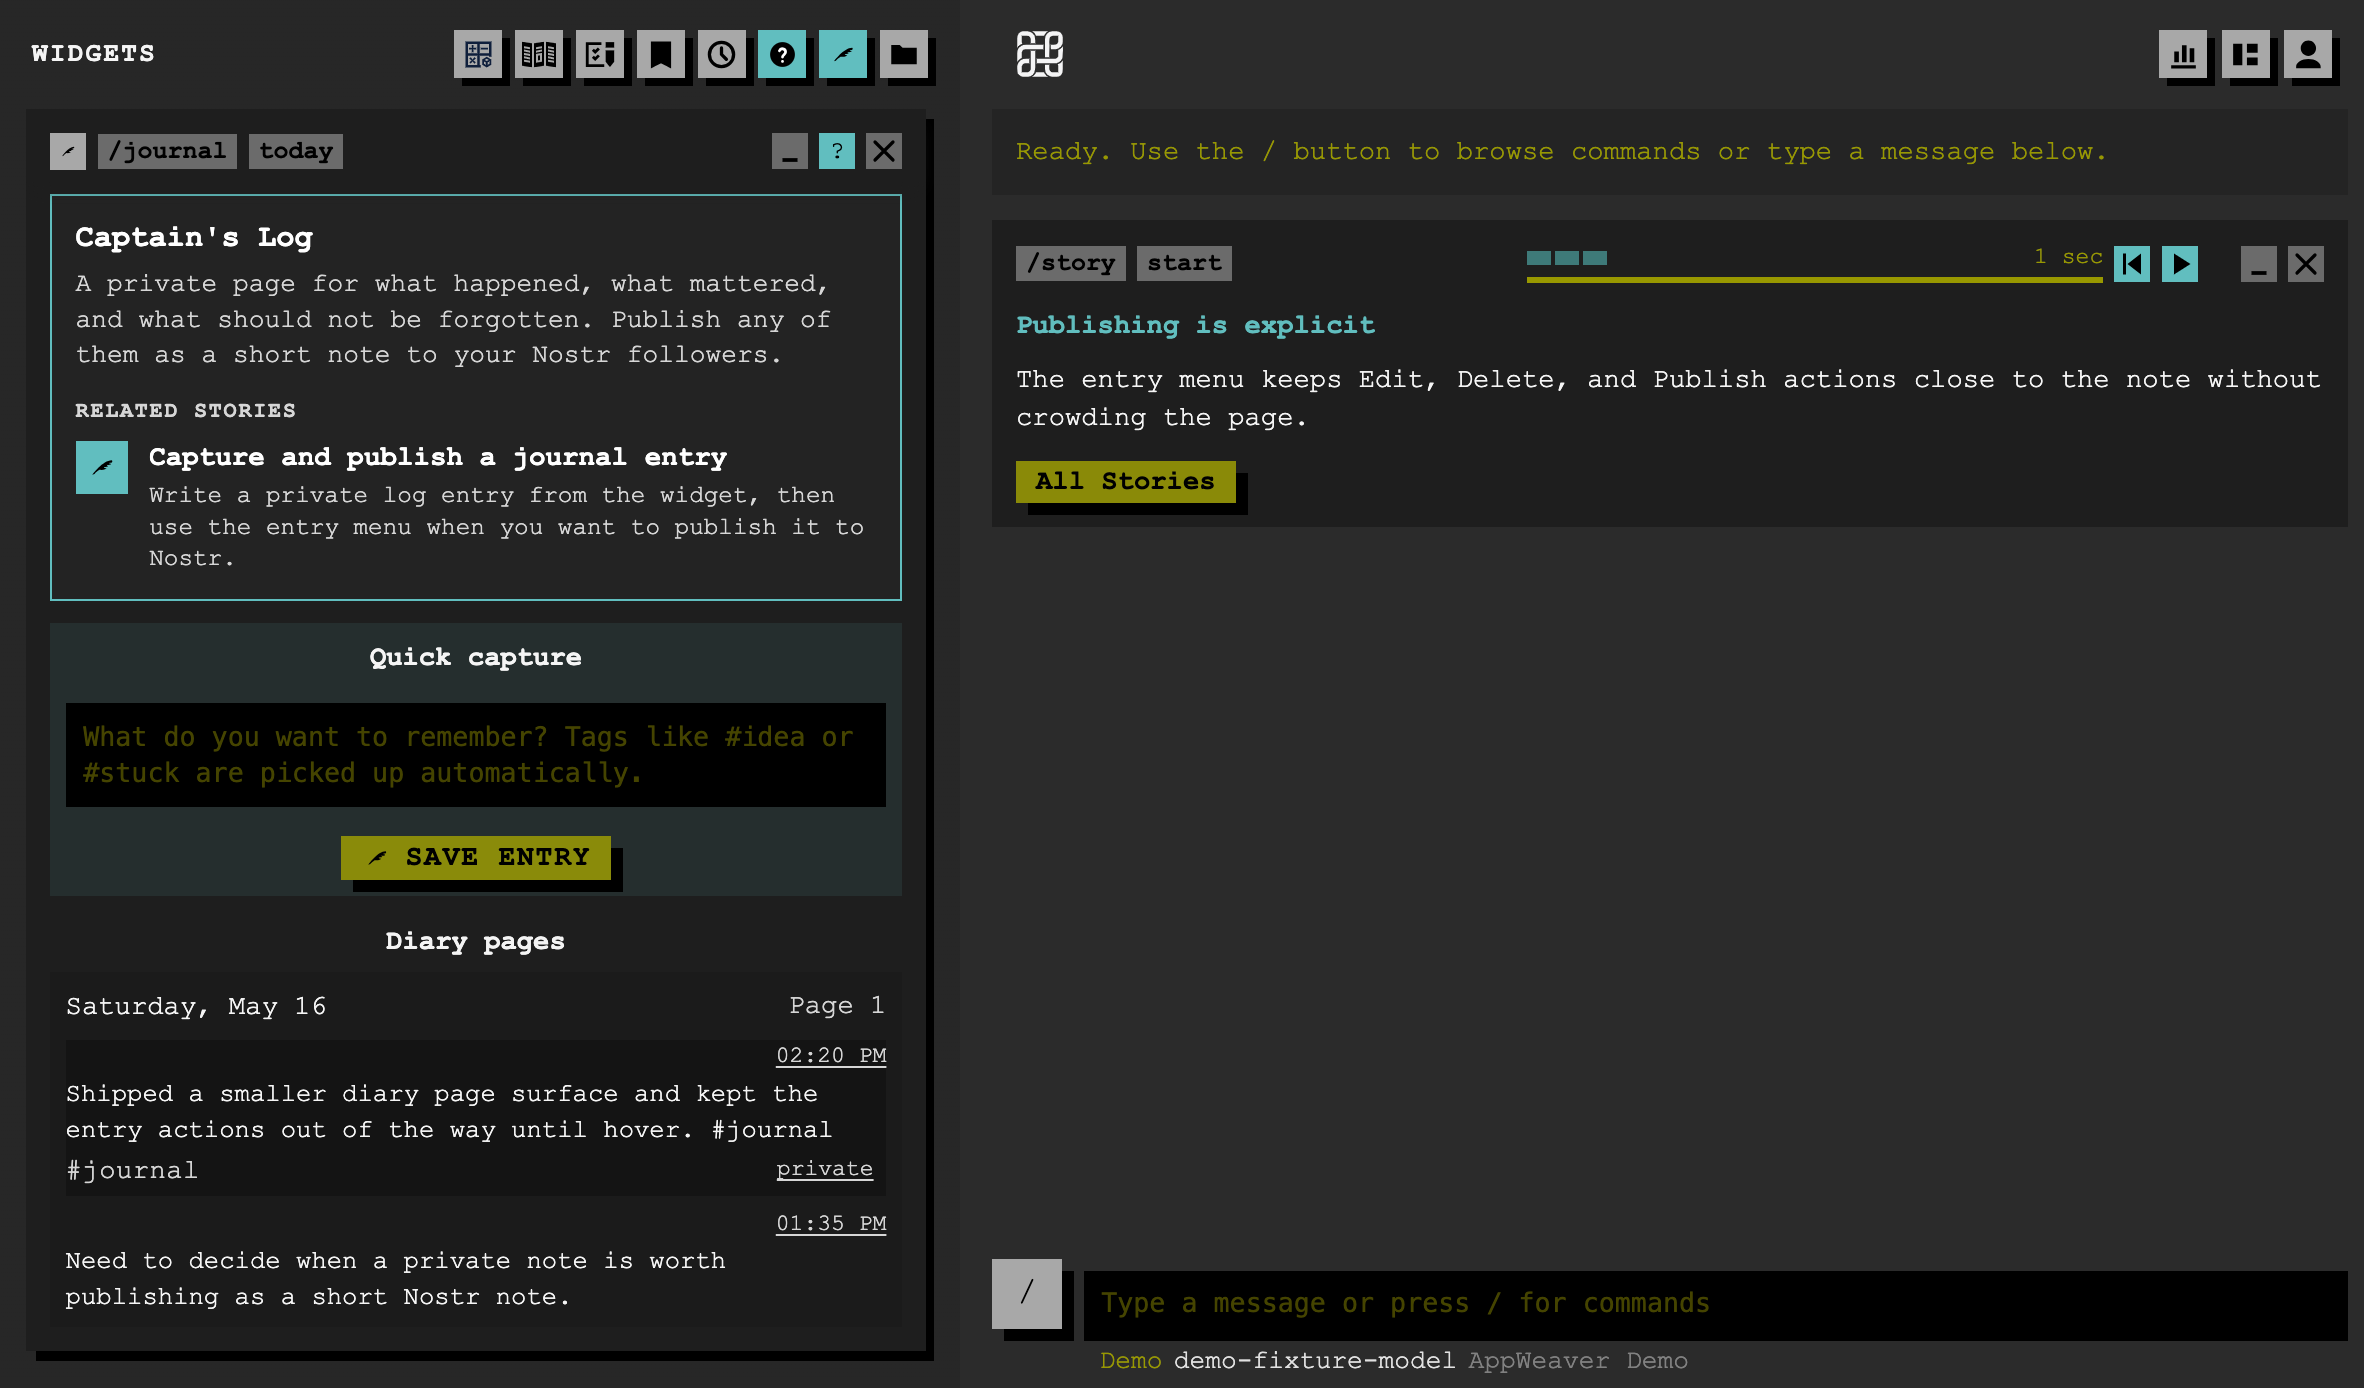
Task: Focus the Quick capture text field
Action: (476, 755)
